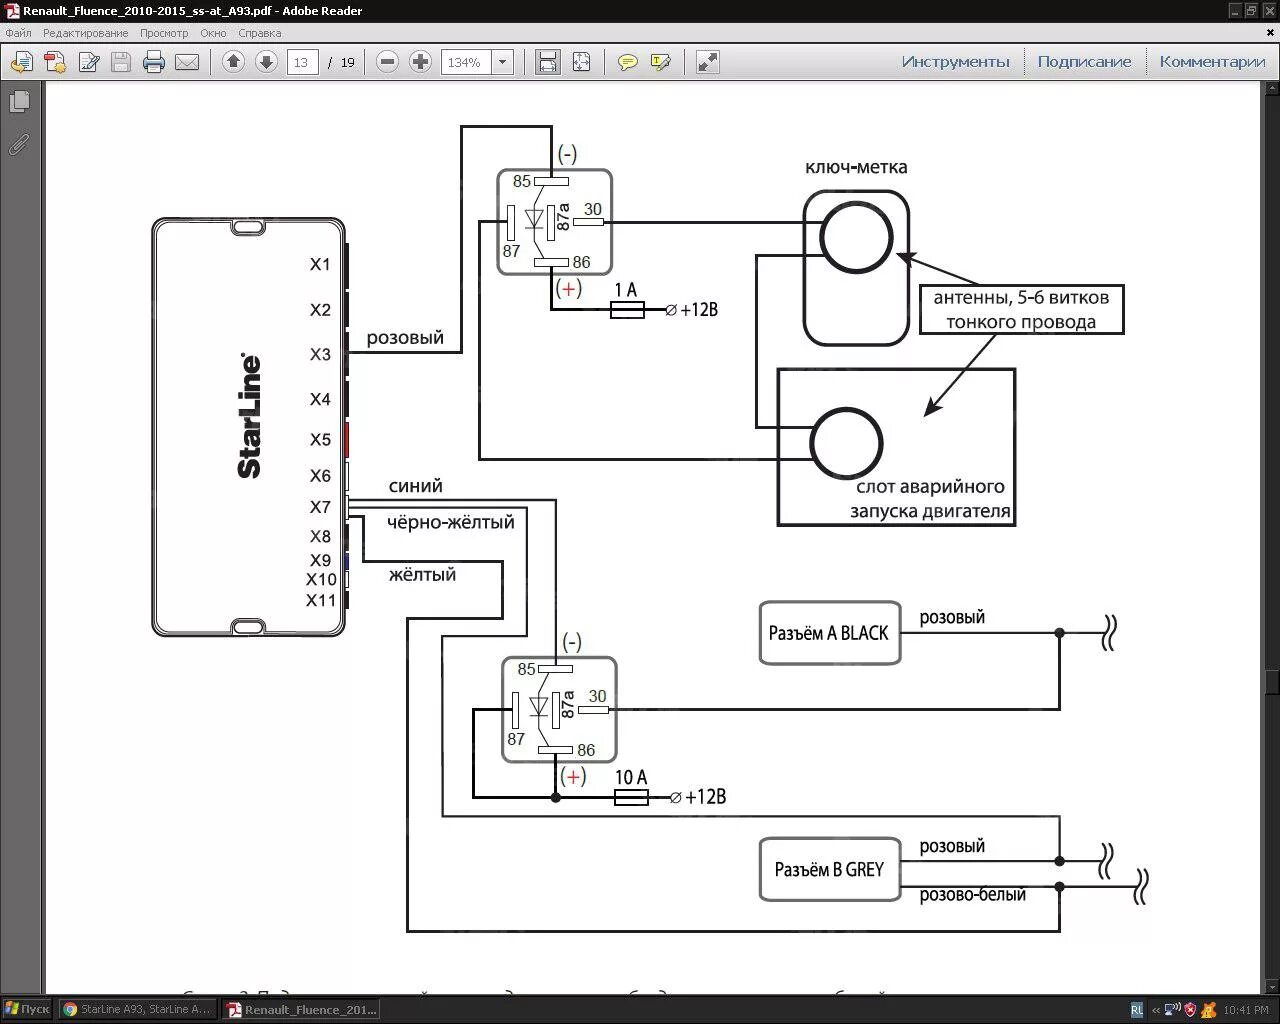Click the zoom value field 134%

click(x=465, y=62)
